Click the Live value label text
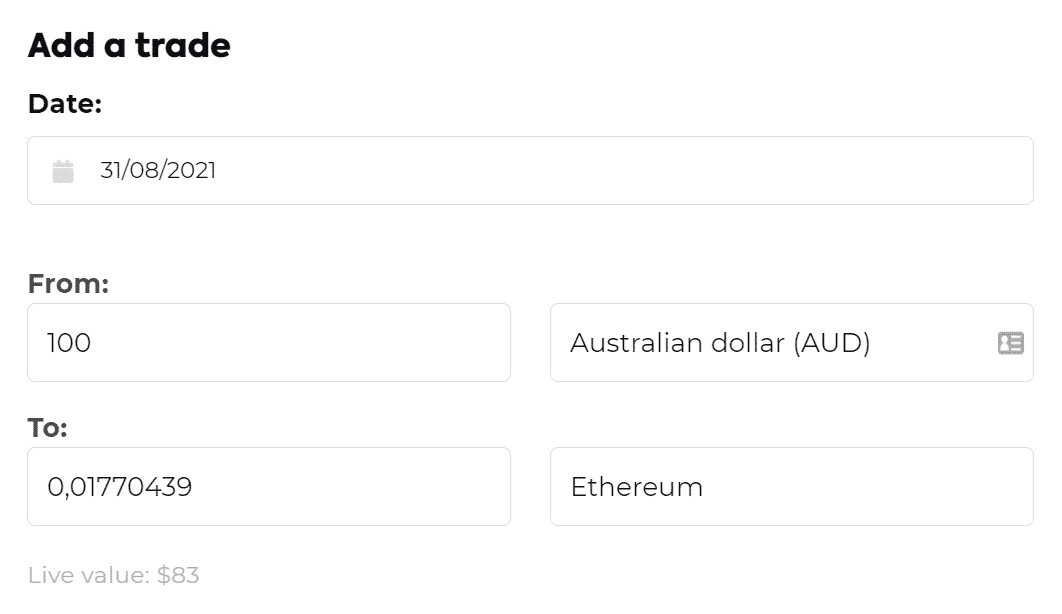1062x614 pixels. click(88, 575)
